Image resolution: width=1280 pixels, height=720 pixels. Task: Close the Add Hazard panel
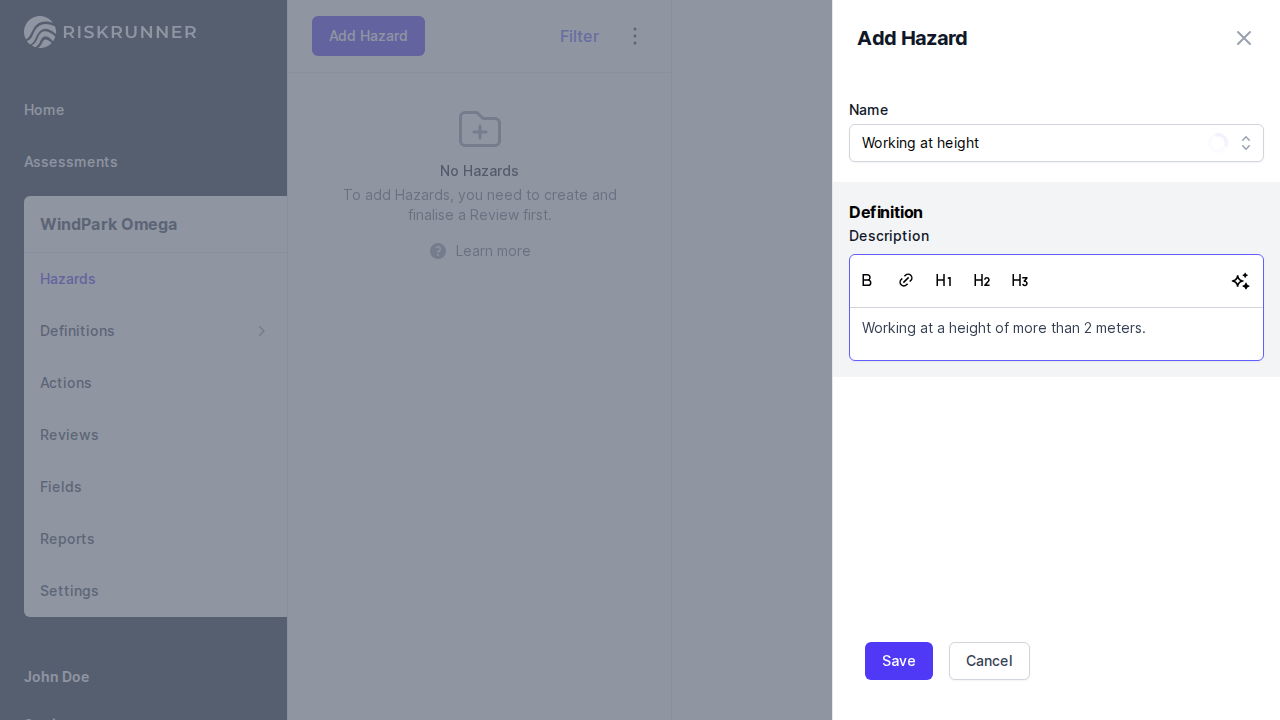tap(1243, 38)
